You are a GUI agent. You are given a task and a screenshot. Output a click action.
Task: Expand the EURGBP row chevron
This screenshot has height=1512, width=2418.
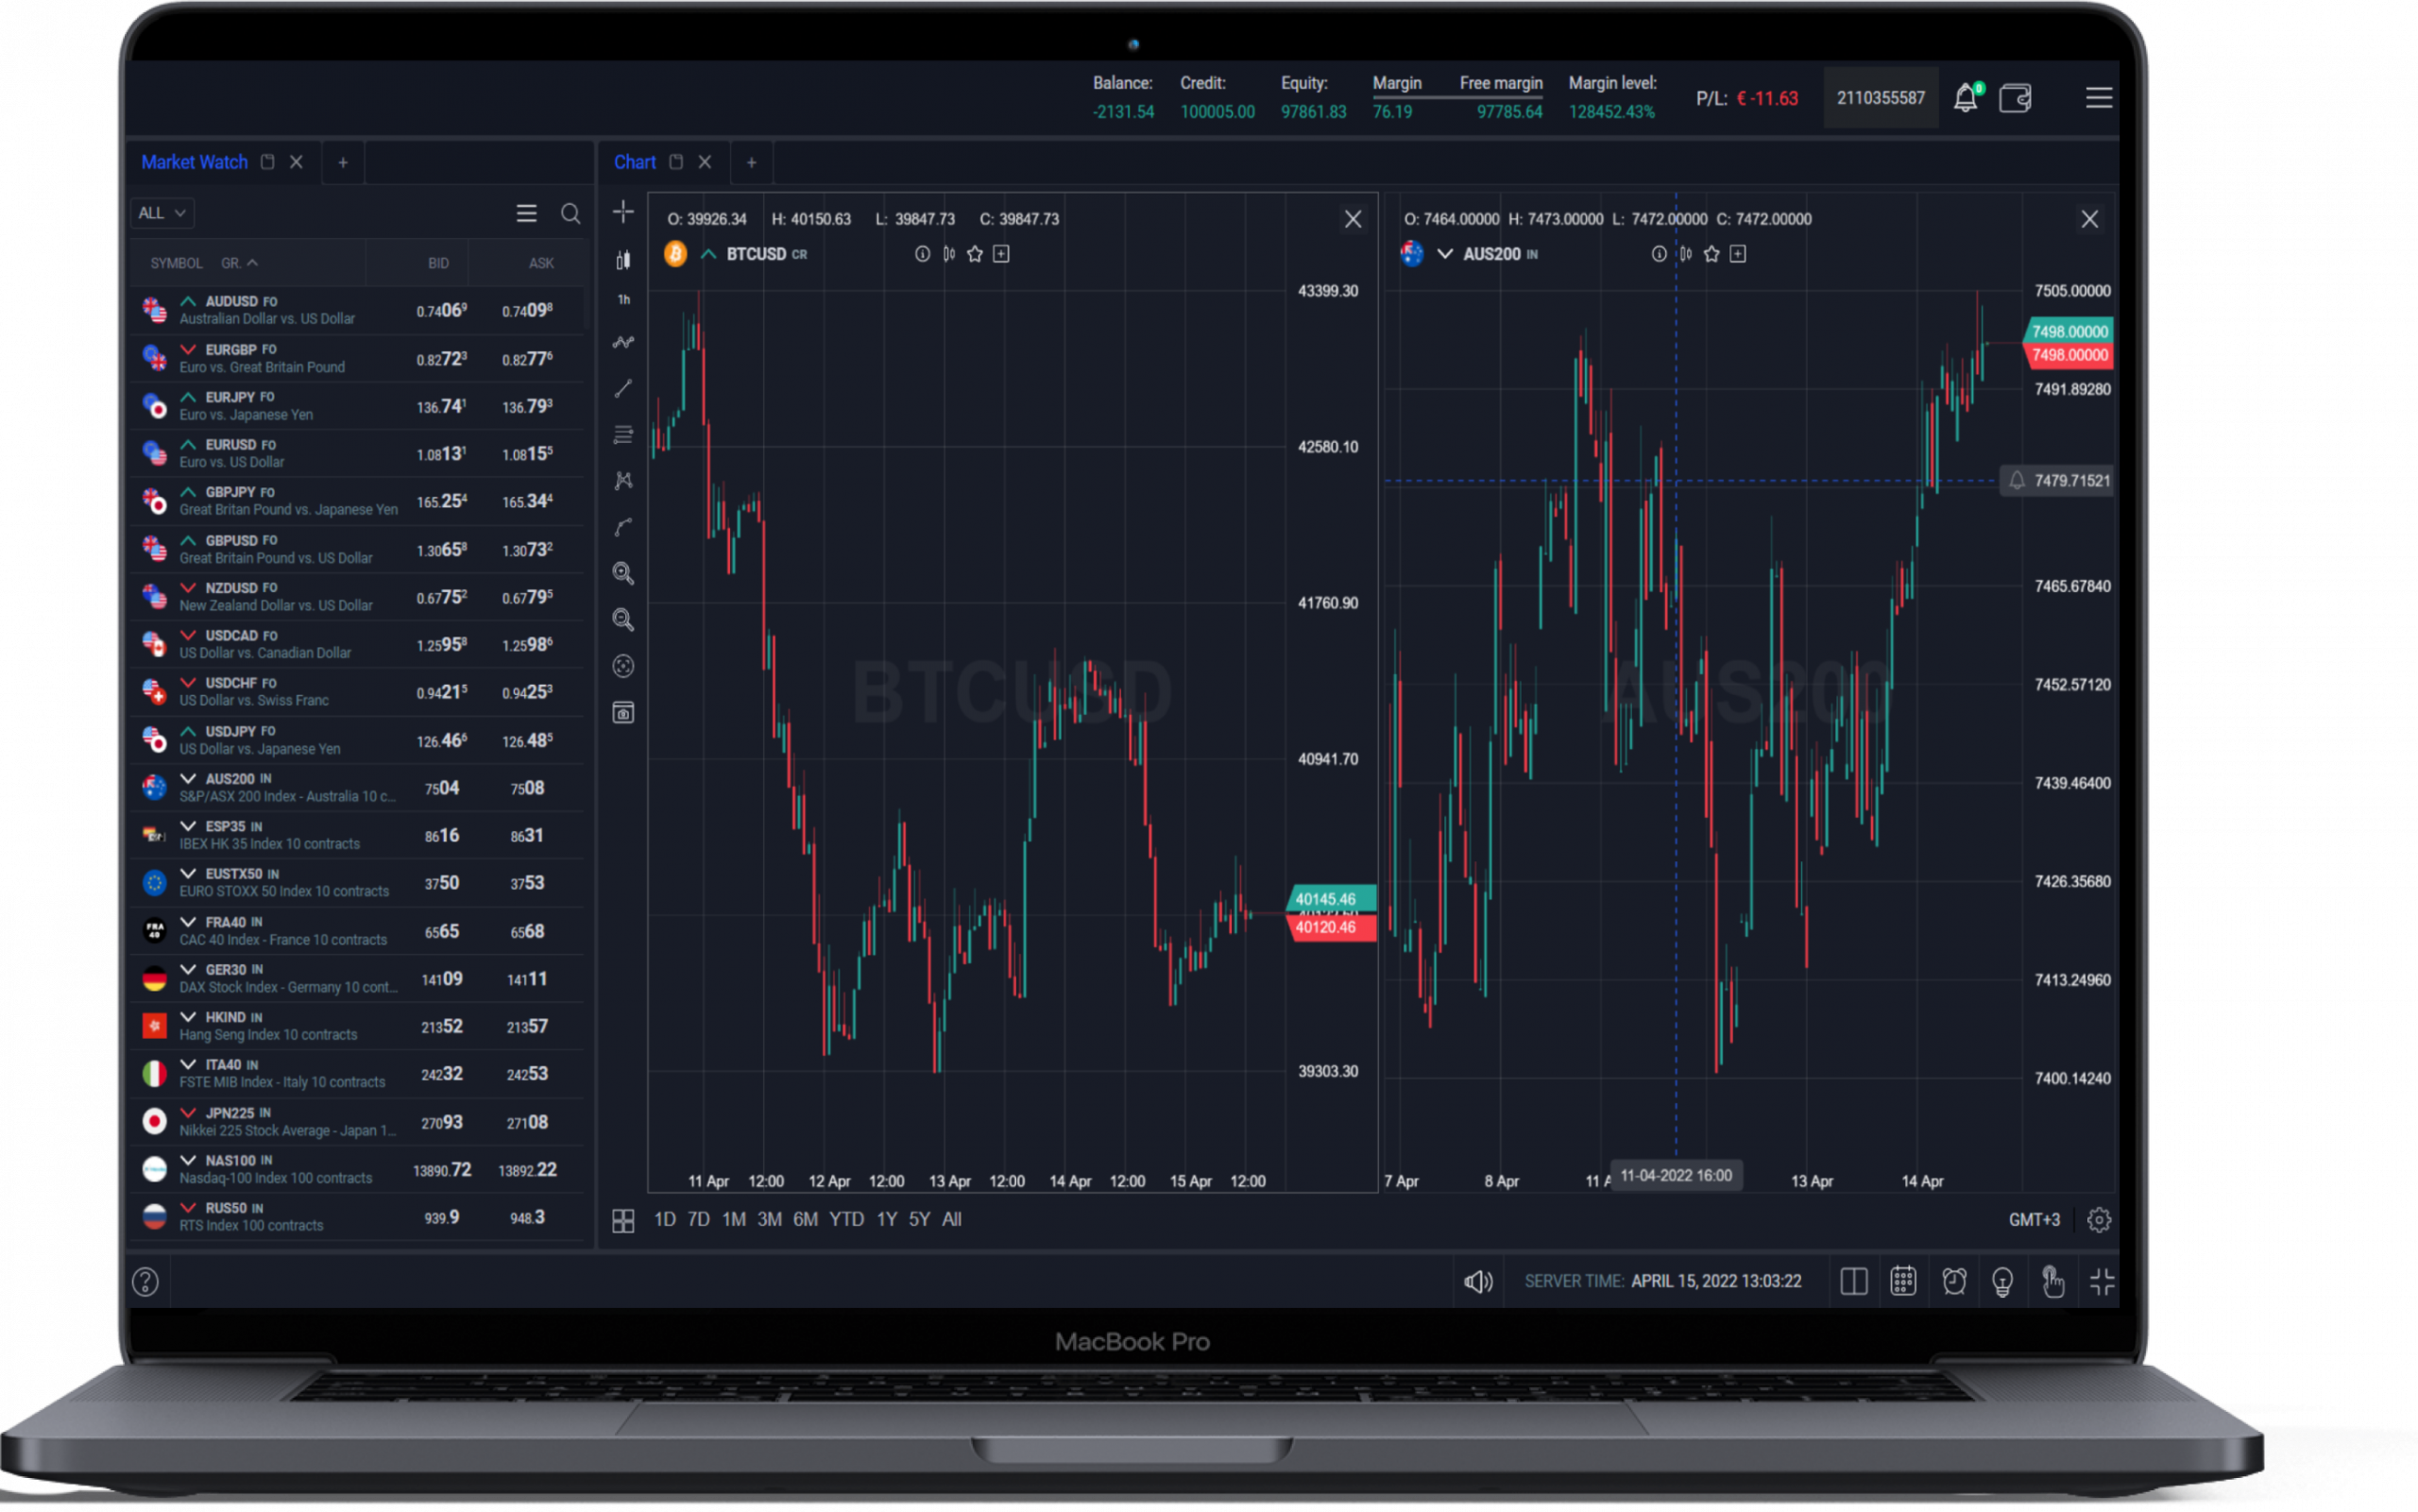click(187, 349)
